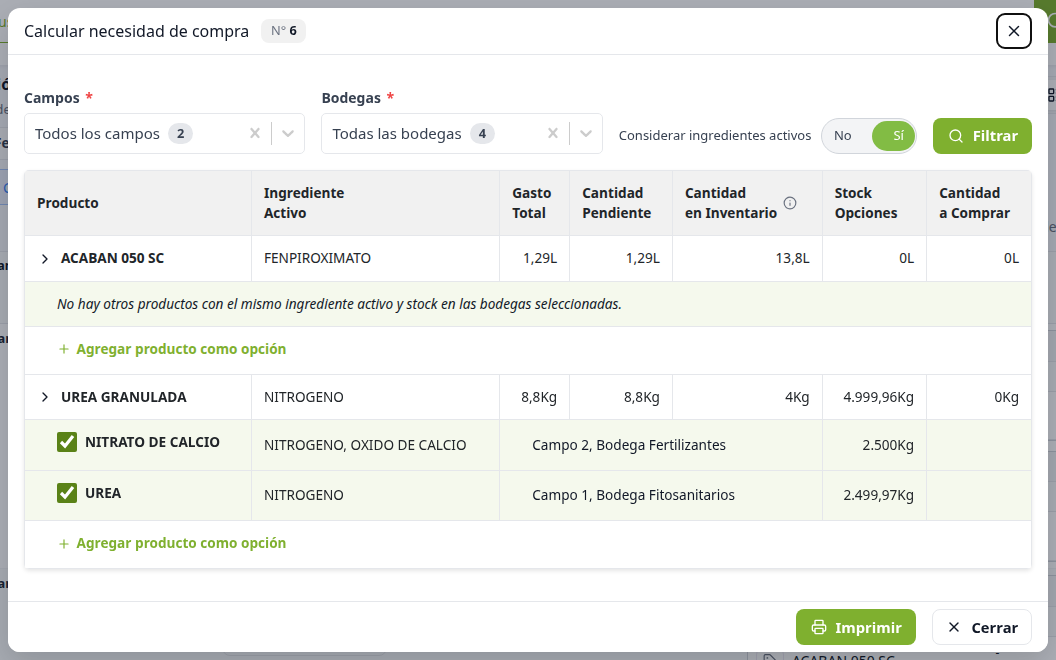The width and height of the screenshot is (1056, 660).
Task: Set active ingredients toggle to No
Action: [843, 135]
